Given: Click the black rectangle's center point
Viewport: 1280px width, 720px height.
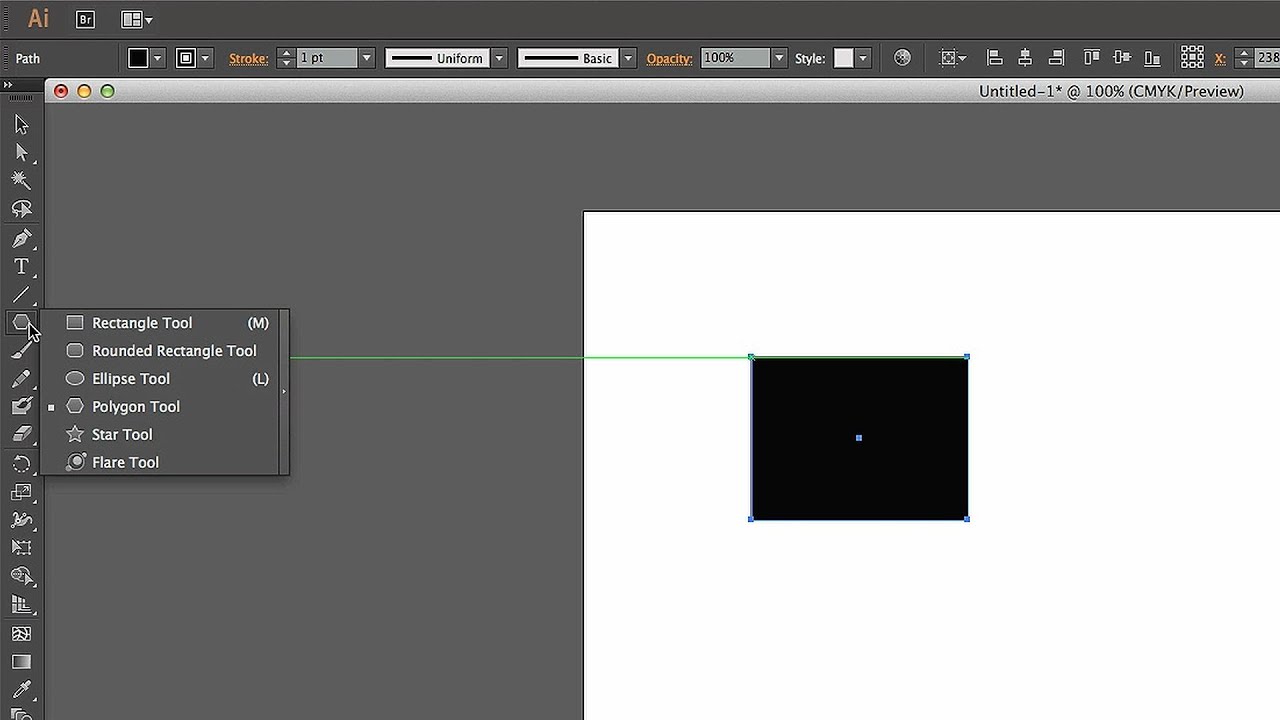Looking at the screenshot, I should click(x=859, y=438).
